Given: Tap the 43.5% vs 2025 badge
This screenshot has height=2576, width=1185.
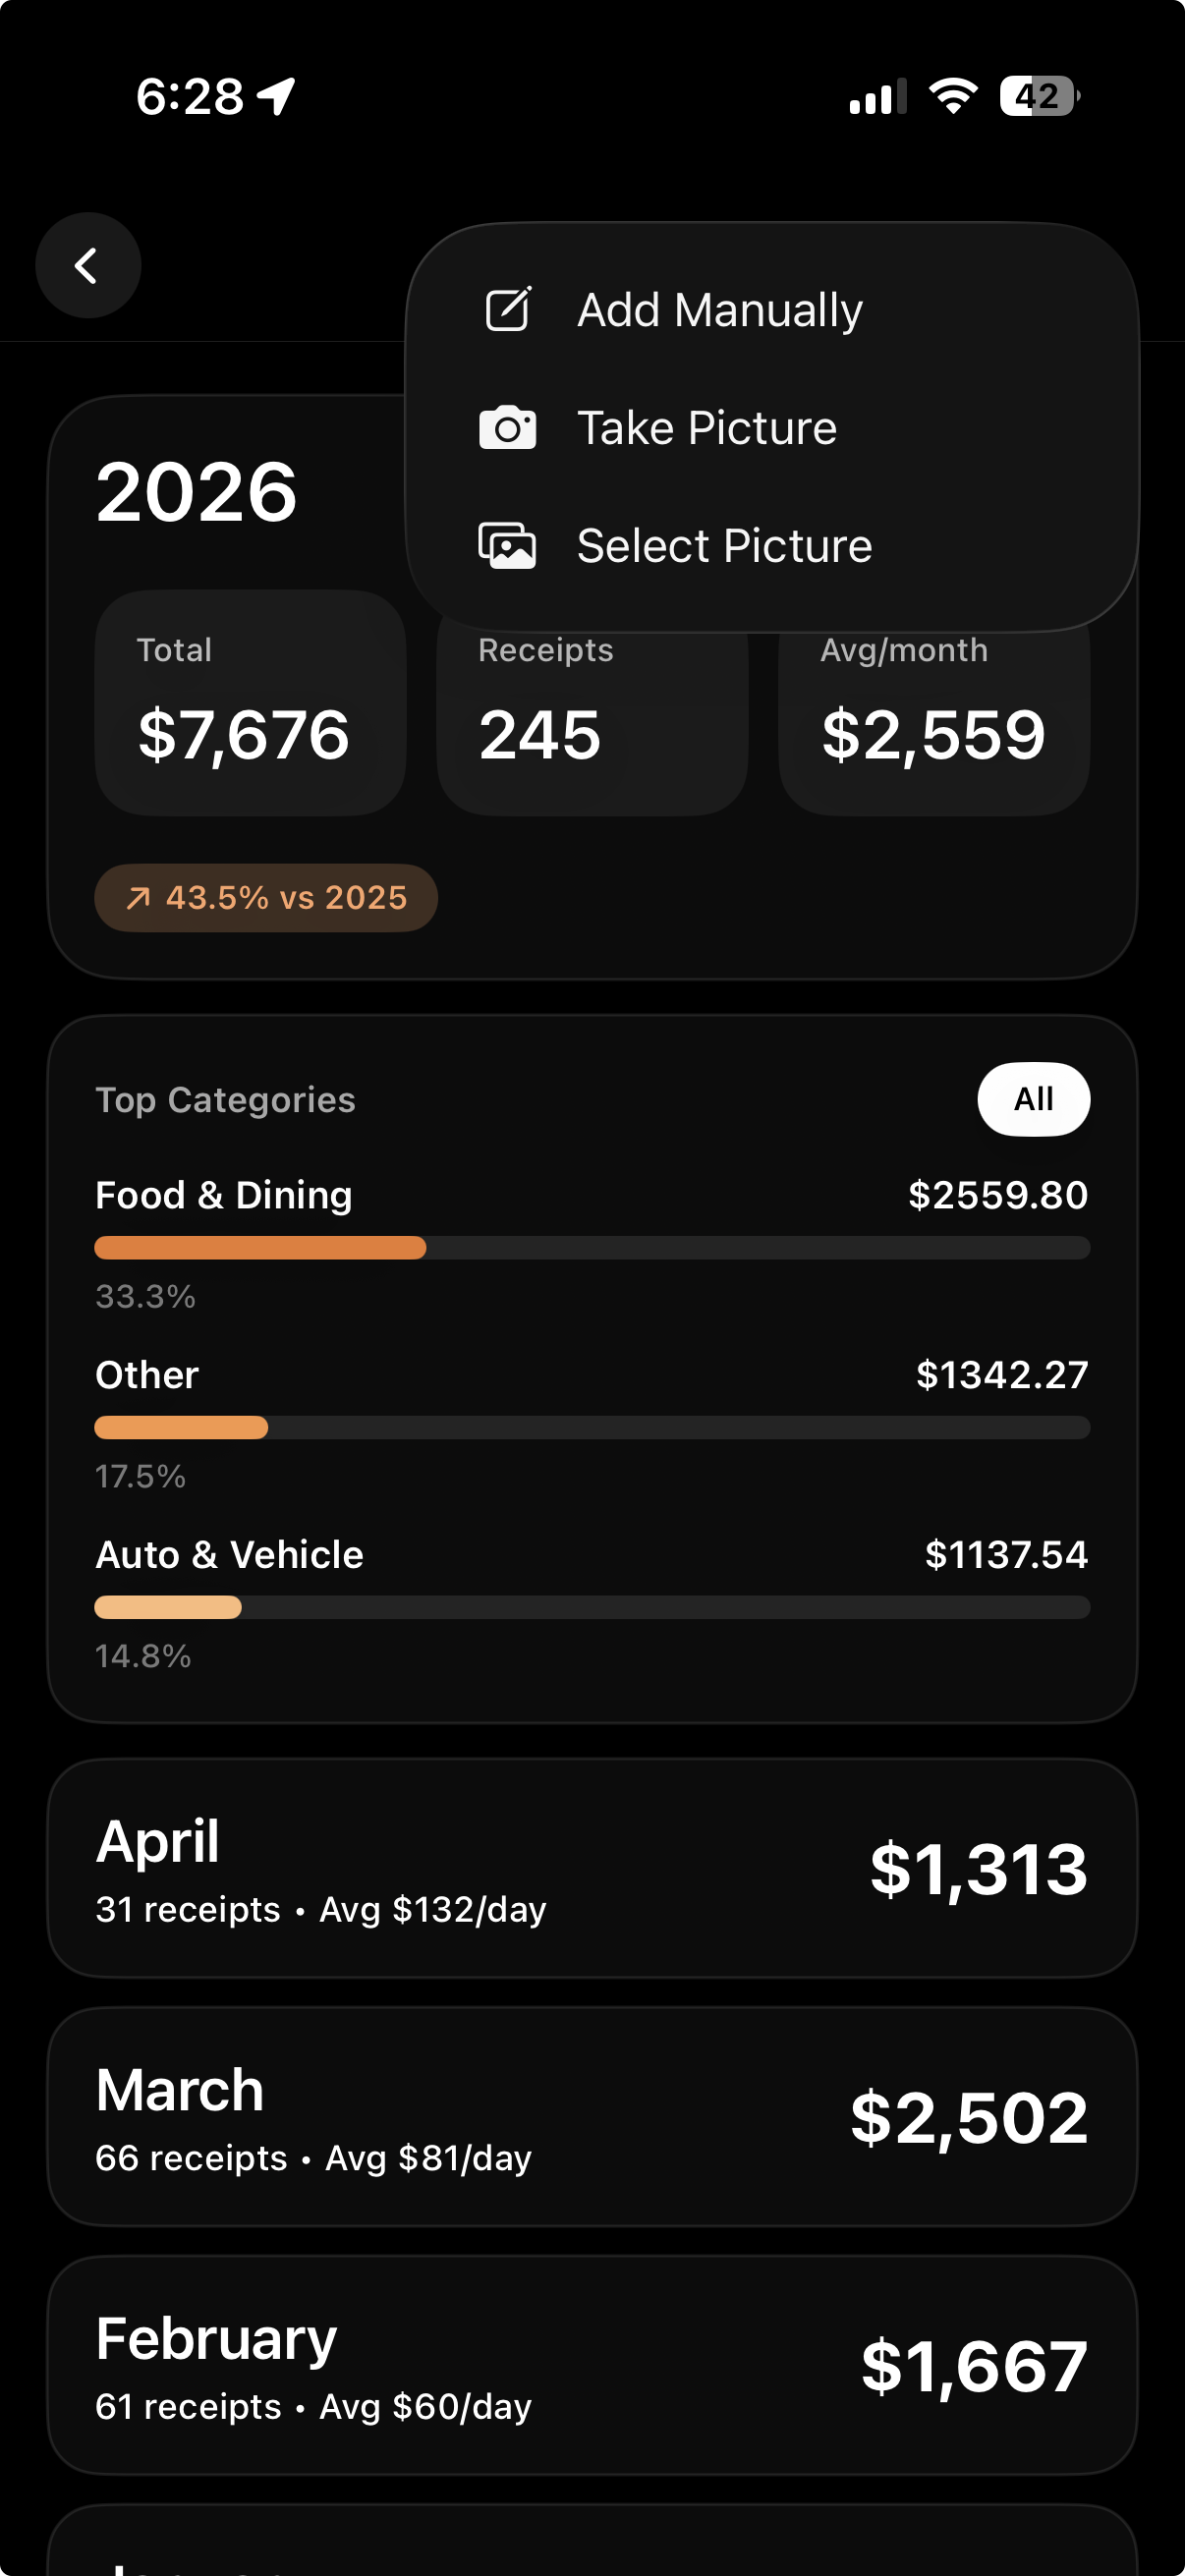Looking at the screenshot, I should tap(266, 898).
